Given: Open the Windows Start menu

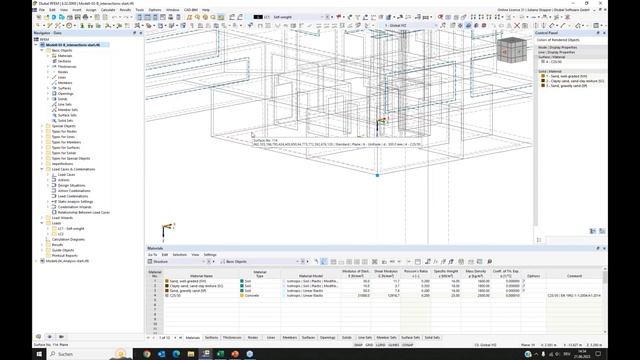Looking at the screenshot, I should pos(39,354).
